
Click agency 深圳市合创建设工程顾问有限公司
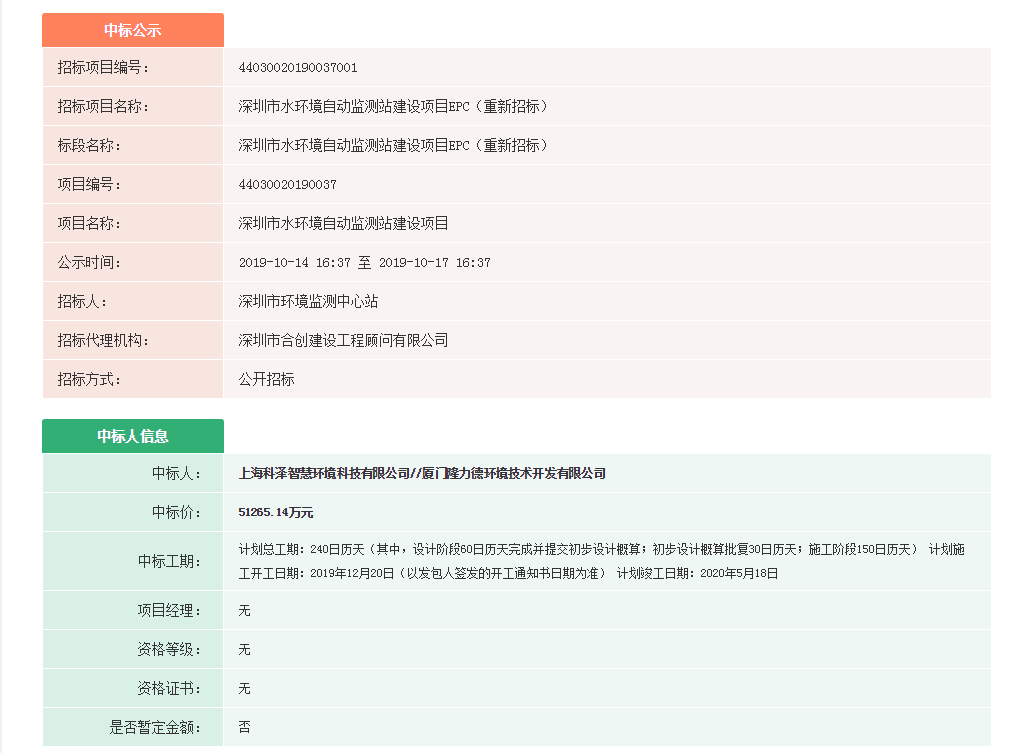[x=343, y=340]
